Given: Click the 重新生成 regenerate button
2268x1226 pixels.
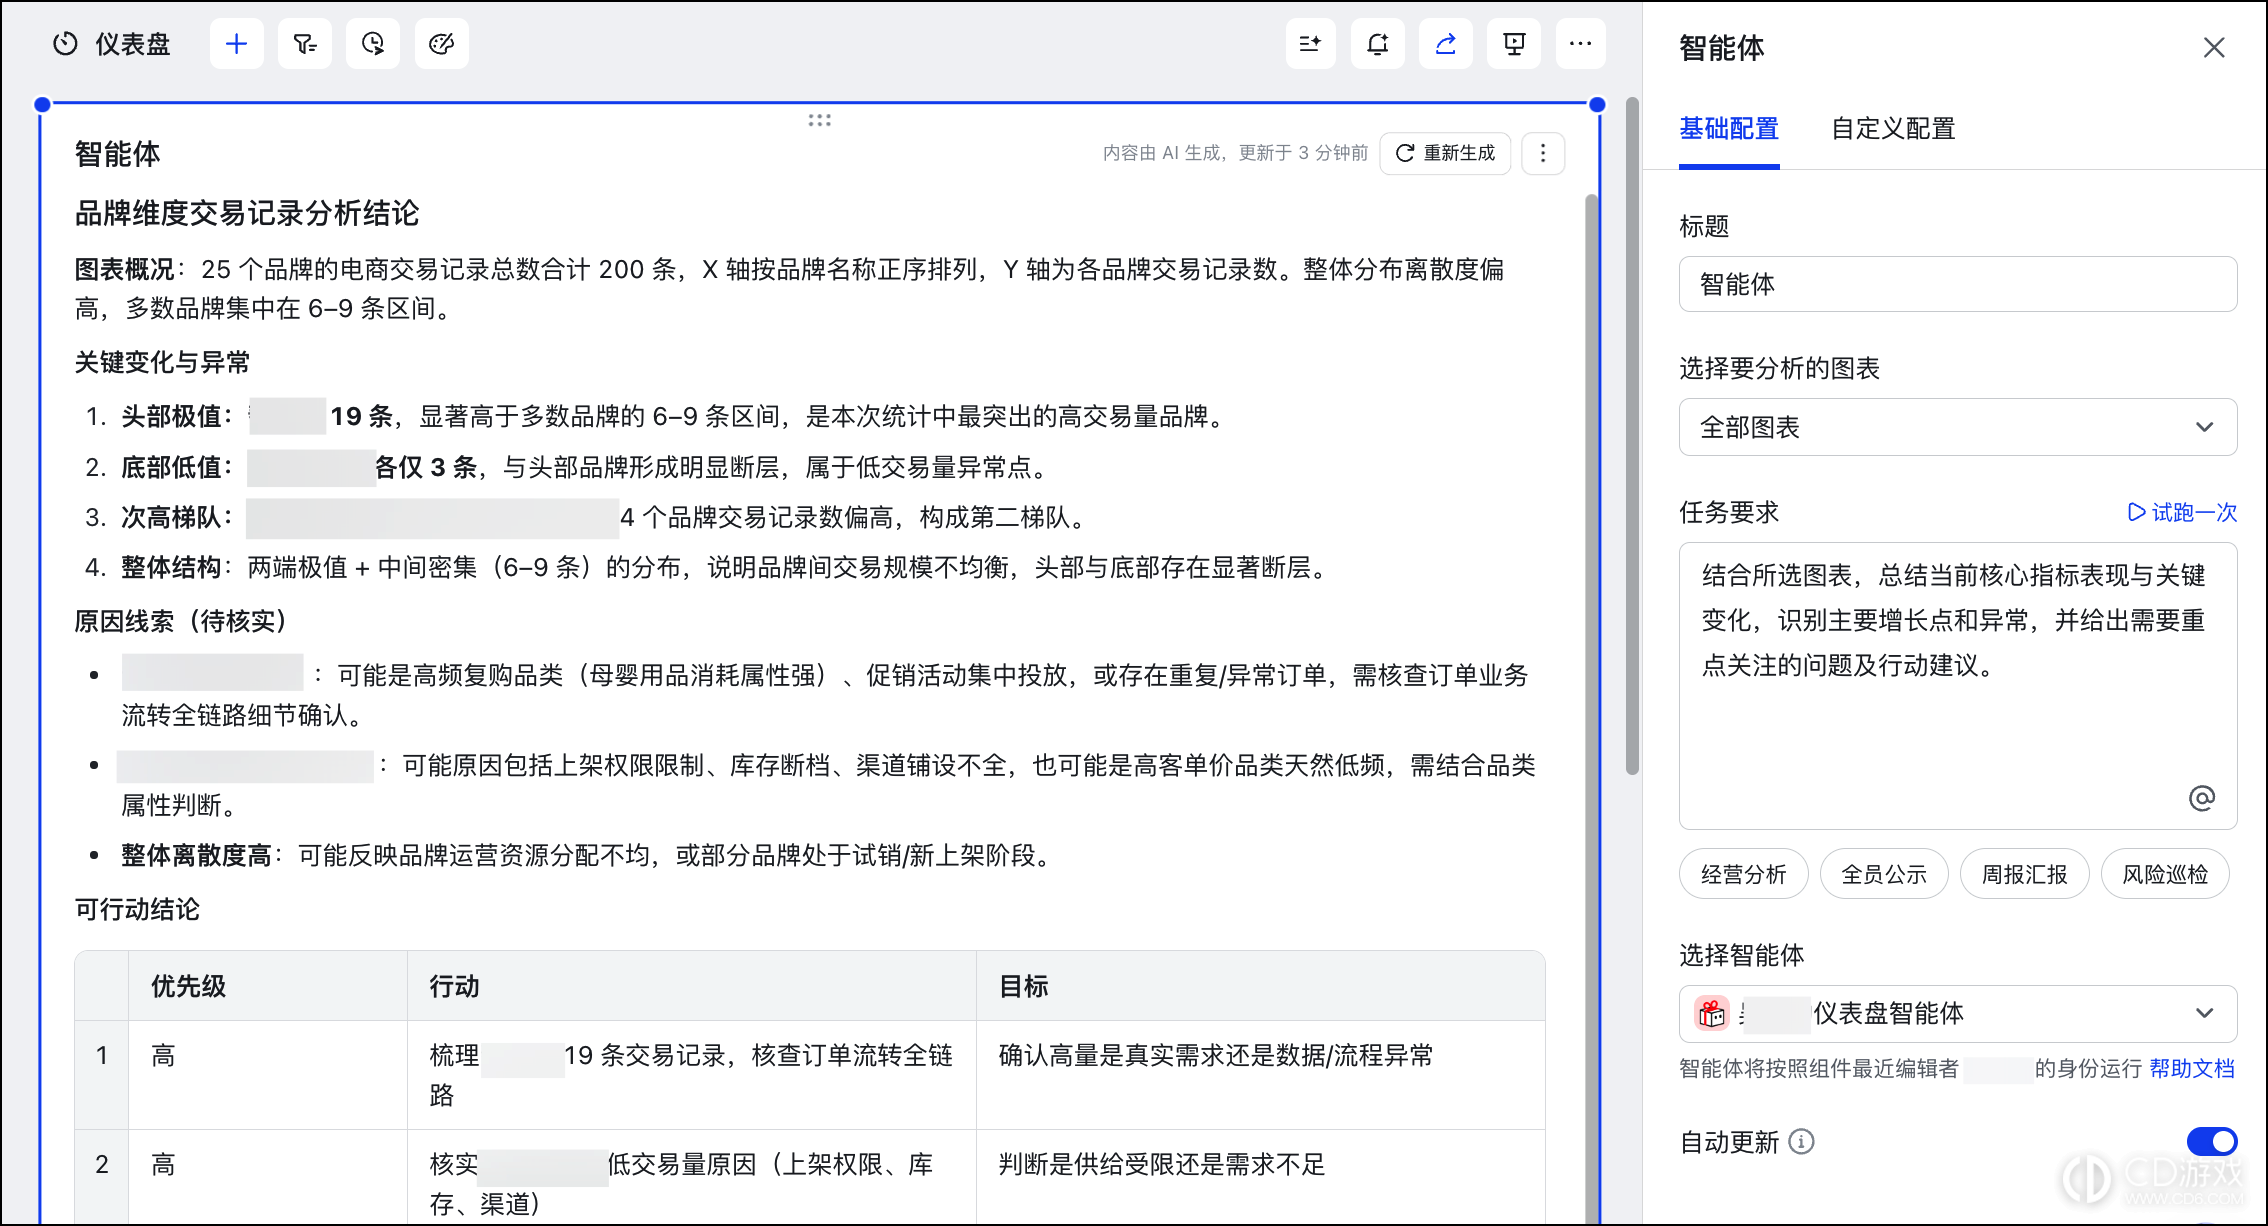Looking at the screenshot, I should [1445, 153].
